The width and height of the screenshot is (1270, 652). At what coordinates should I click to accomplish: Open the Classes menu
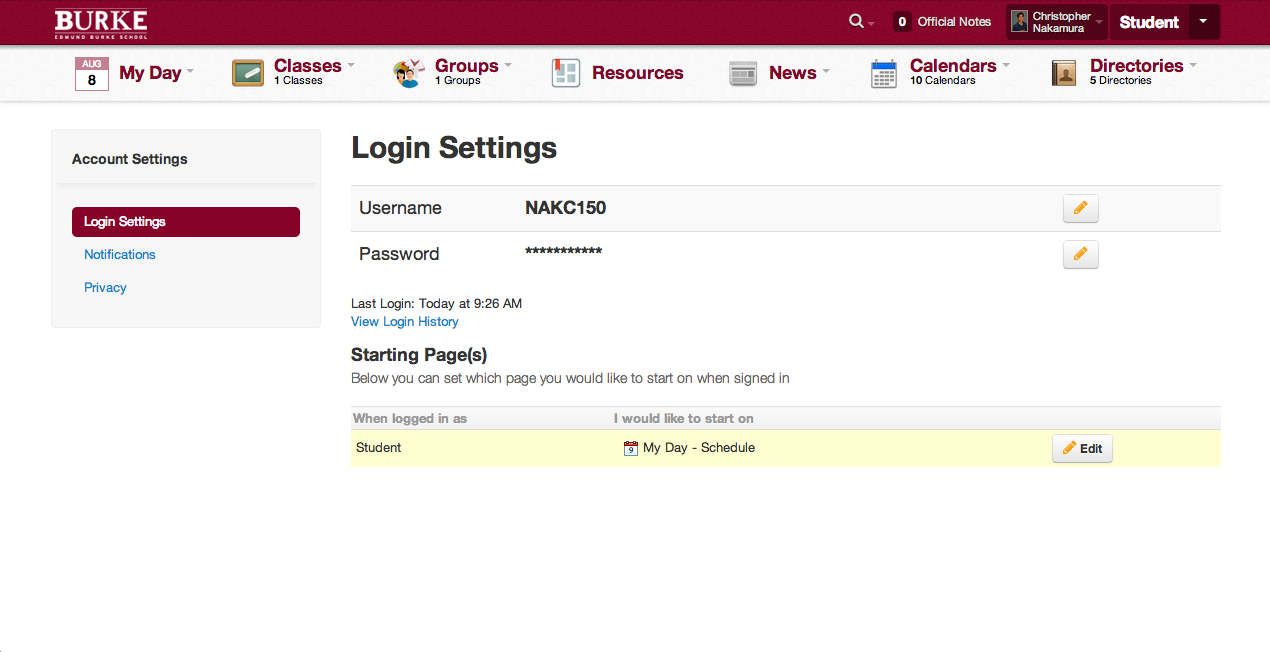(x=308, y=66)
